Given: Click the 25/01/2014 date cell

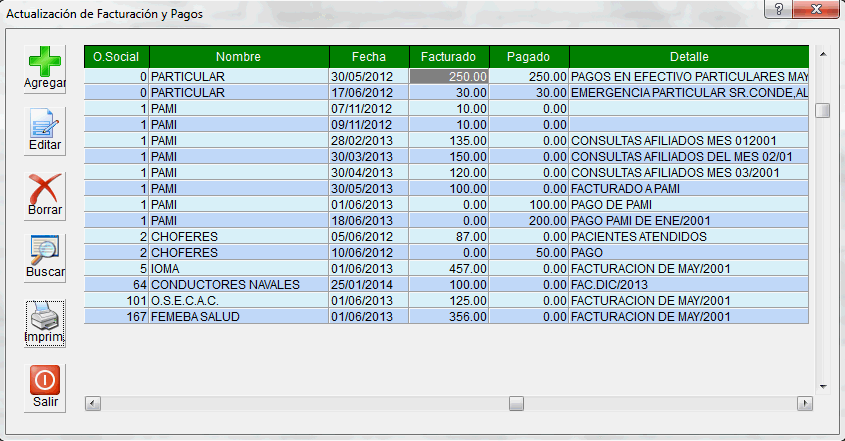Looking at the screenshot, I should pyautogui.click(x=369, y=285).
